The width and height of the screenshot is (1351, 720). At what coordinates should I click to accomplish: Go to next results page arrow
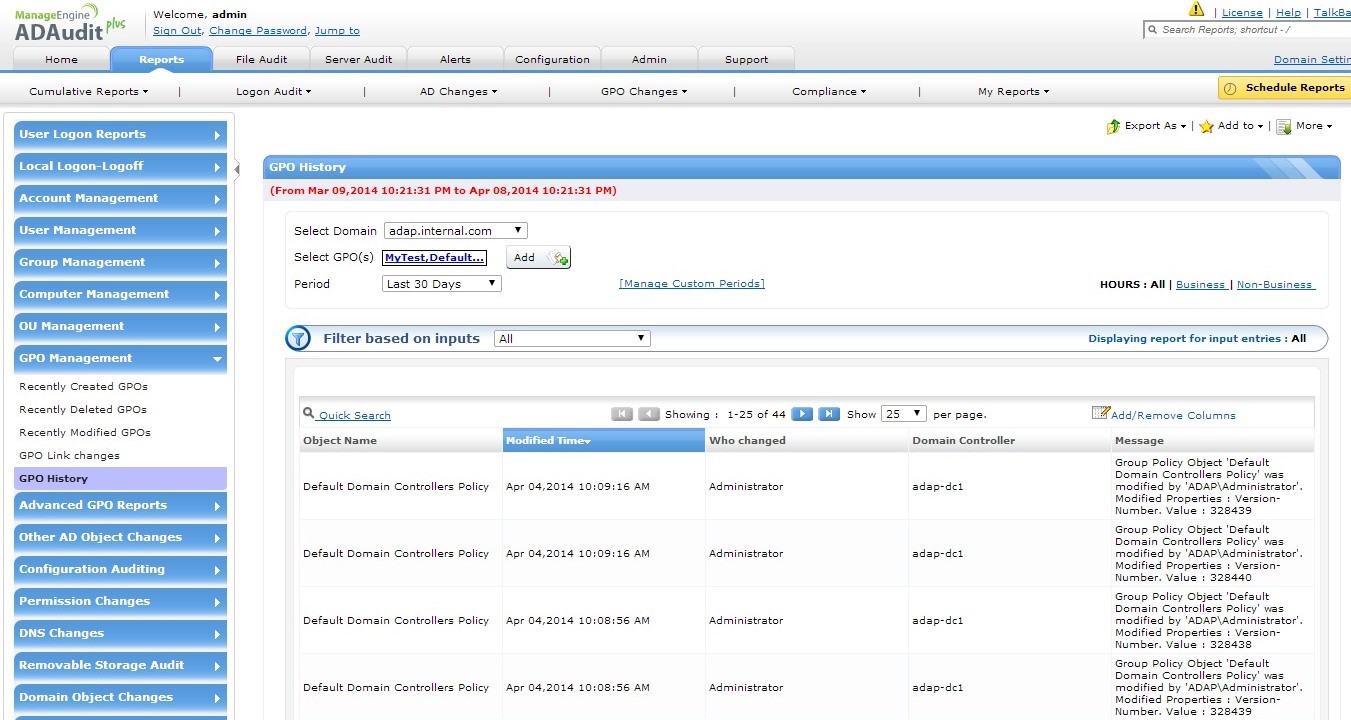802,413
